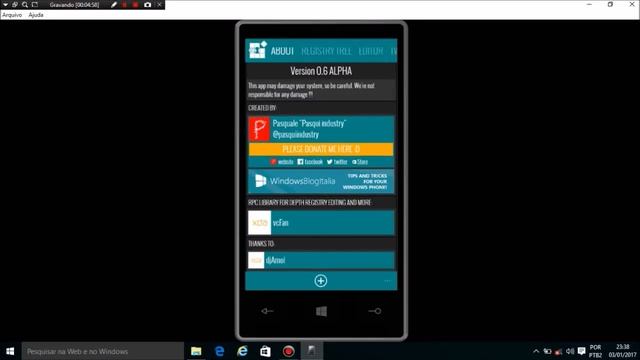This screenshot has width=640, height=360.
Task: Open the red recorder app taskbar icon
Action: point(289,351)
